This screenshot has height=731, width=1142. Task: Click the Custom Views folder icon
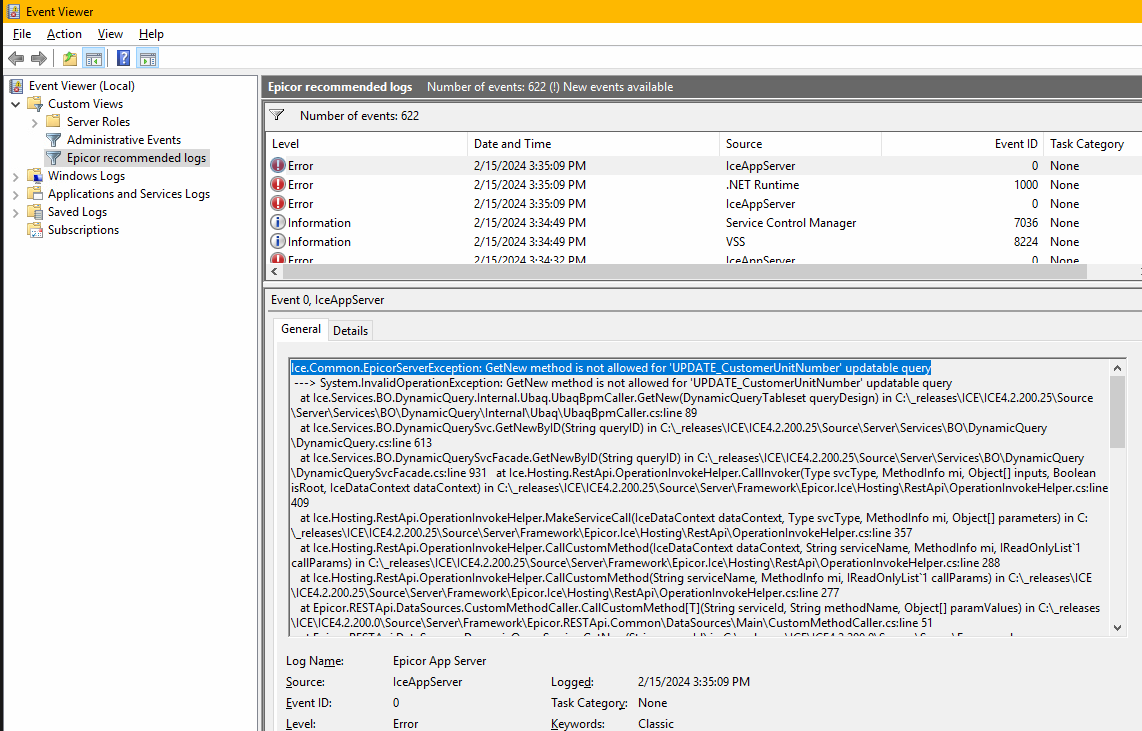pyautogui.click(x=35, y=104)
